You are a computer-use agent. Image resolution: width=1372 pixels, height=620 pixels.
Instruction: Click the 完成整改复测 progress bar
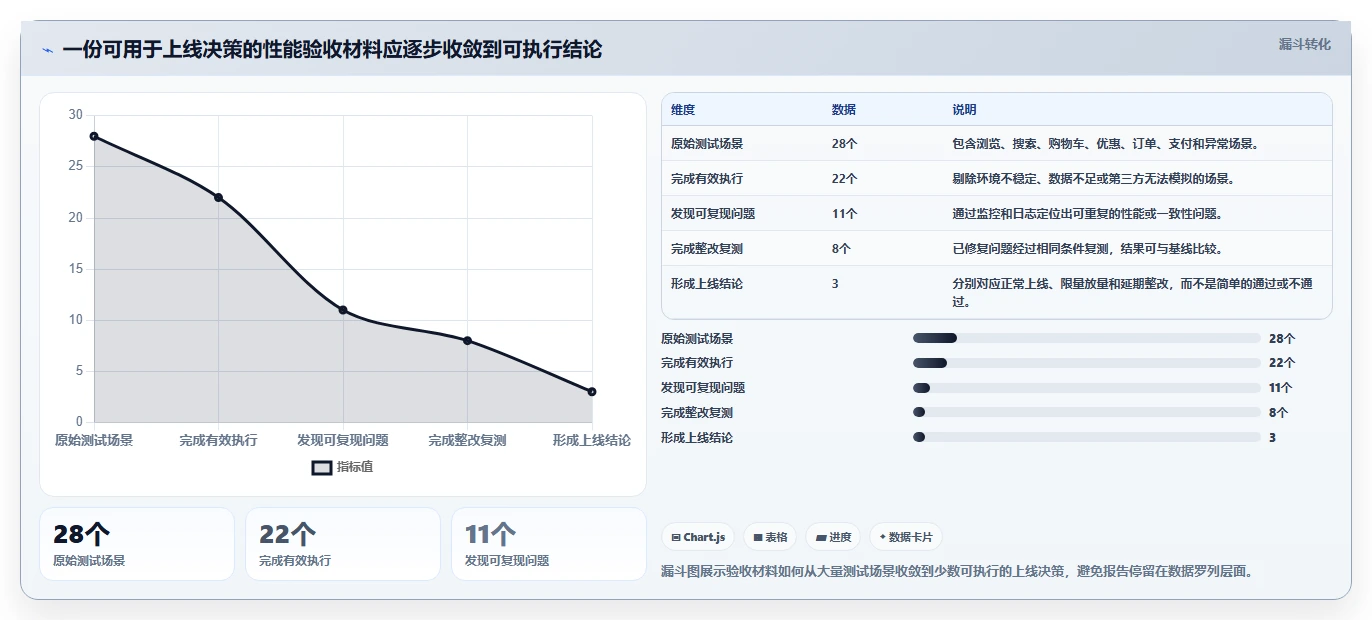[1087, 412]
